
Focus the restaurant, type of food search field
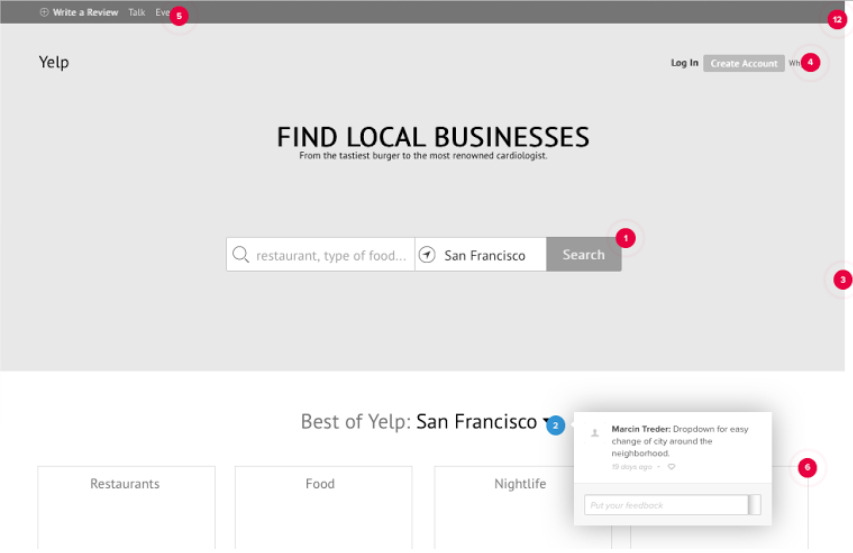click(x=320, y=254)
